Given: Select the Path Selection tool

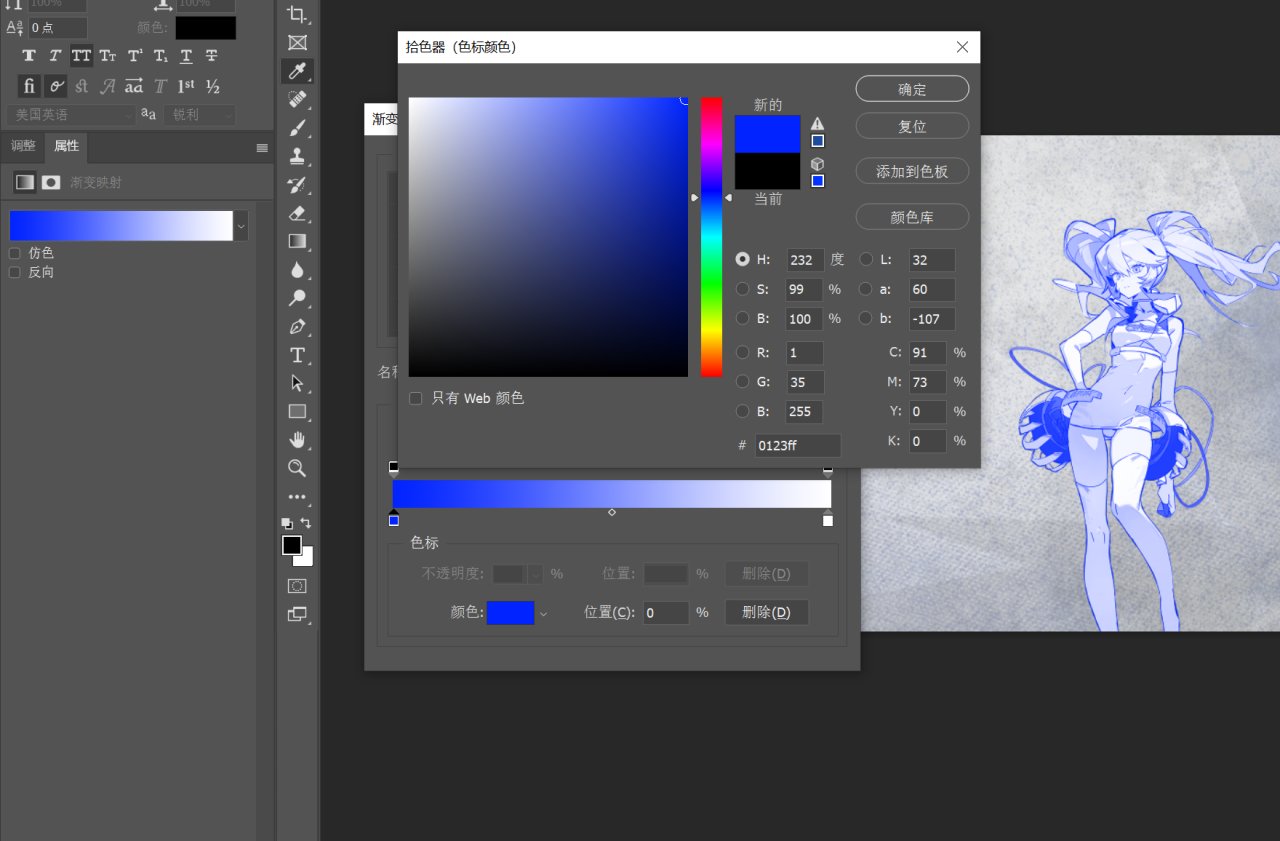Looking at the screenshot, I should pos(297,383).
